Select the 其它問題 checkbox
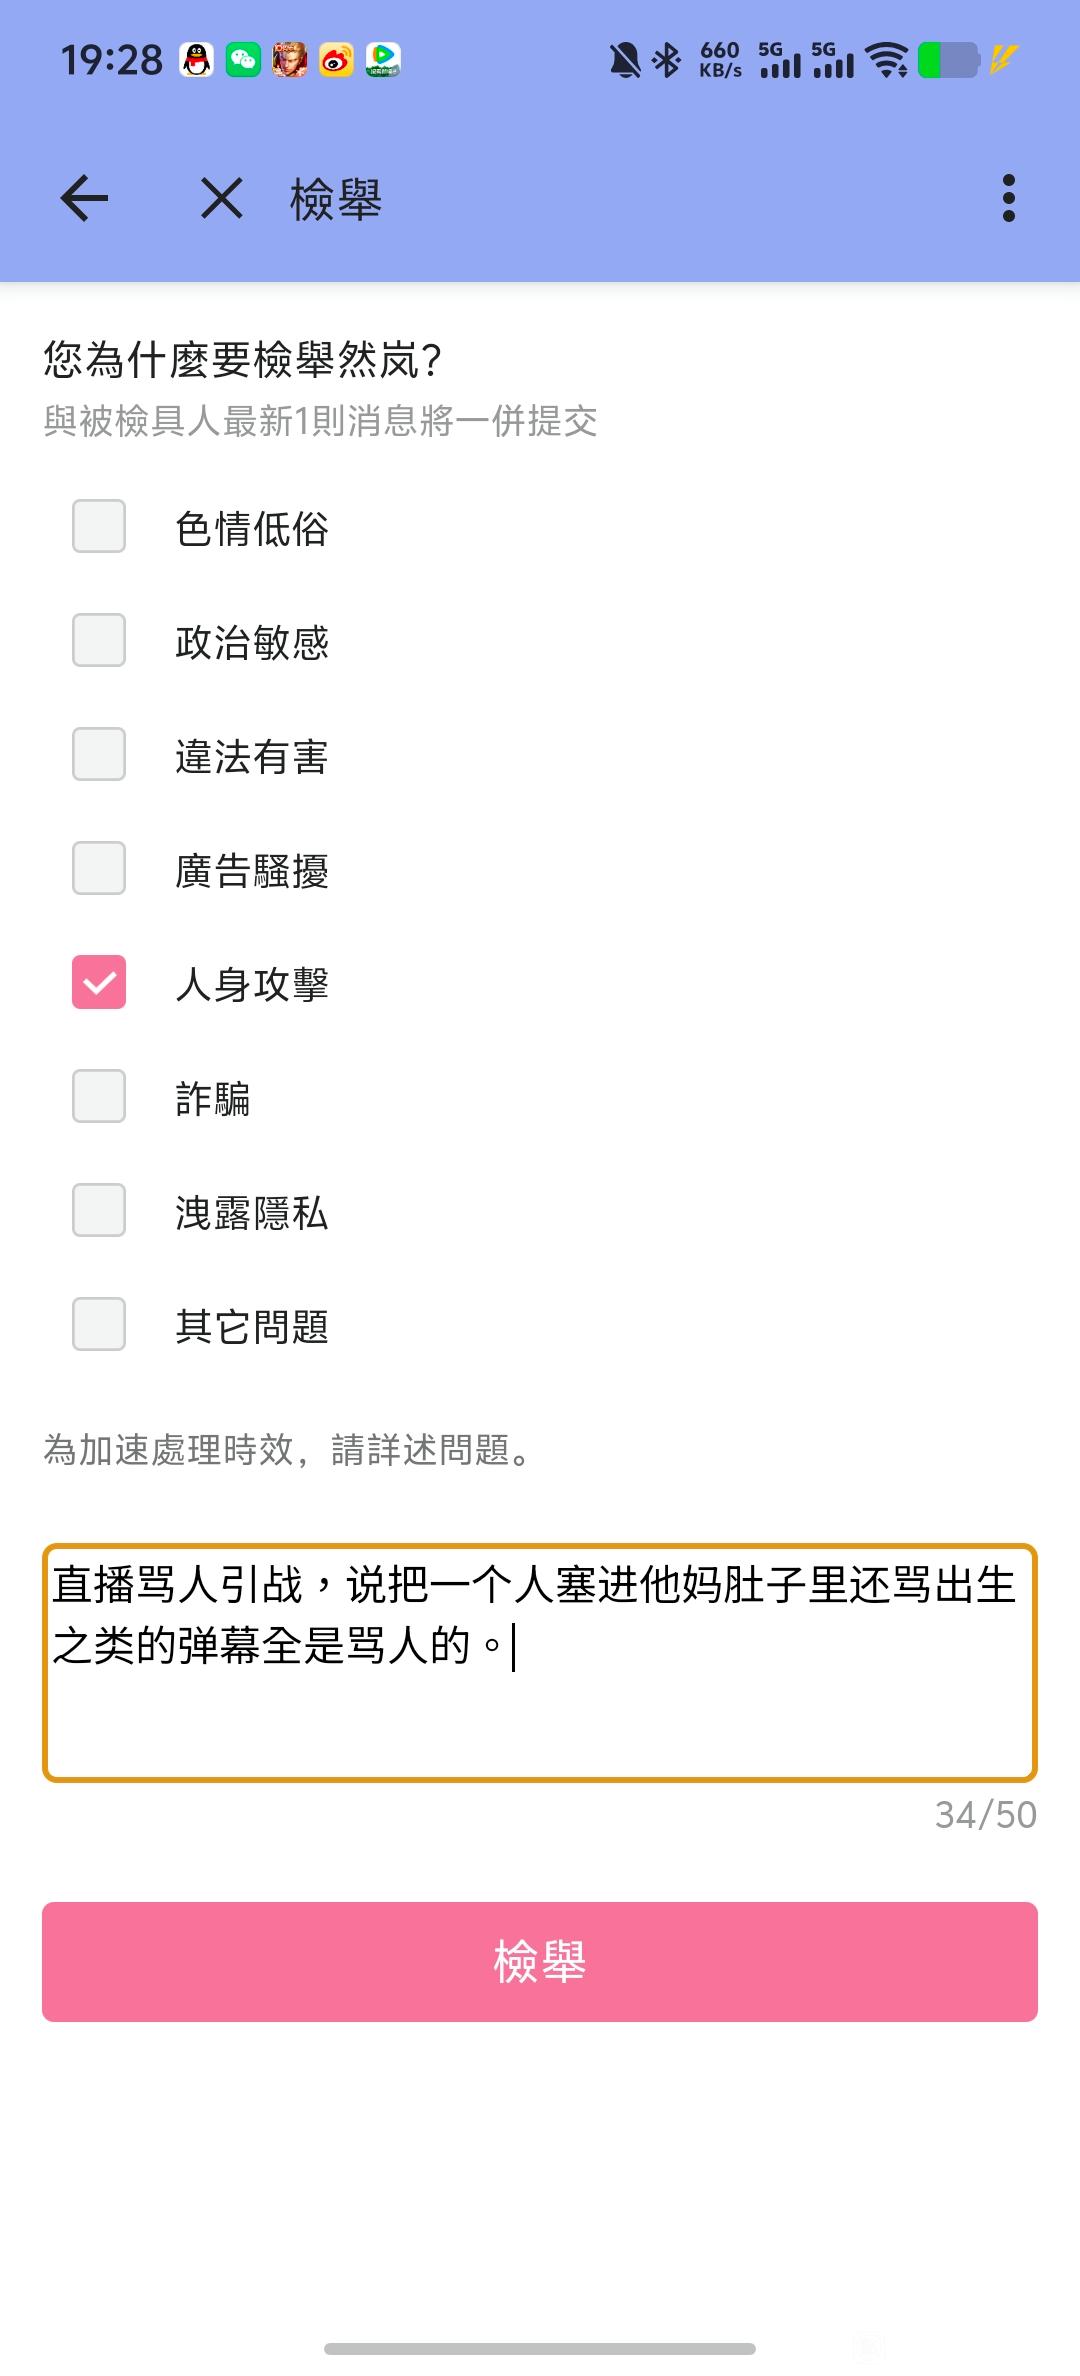Image resolution: width=1080 pixels, height=2376 pixels. [x=99, y=1325]
